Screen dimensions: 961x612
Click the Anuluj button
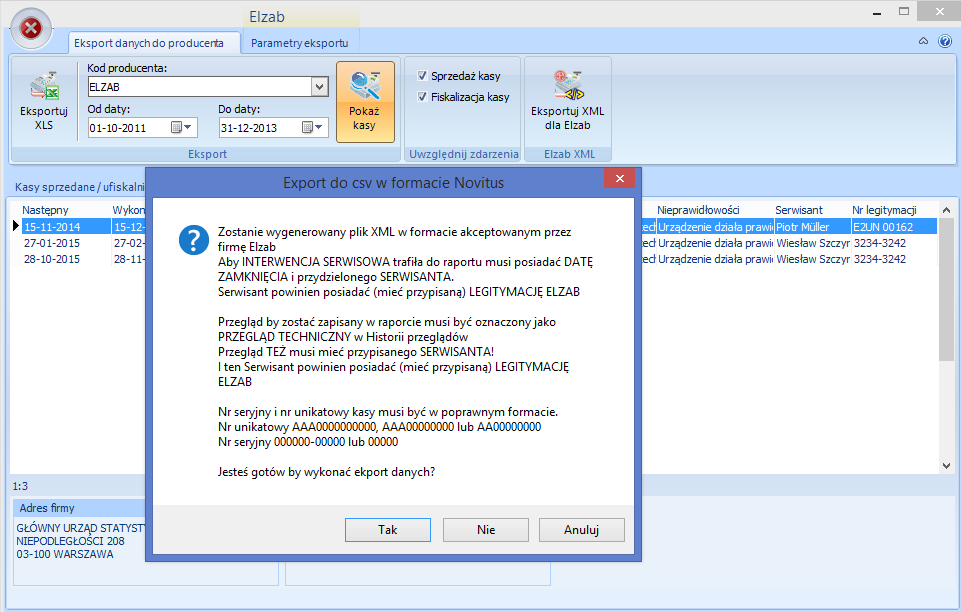coord(581,529)
